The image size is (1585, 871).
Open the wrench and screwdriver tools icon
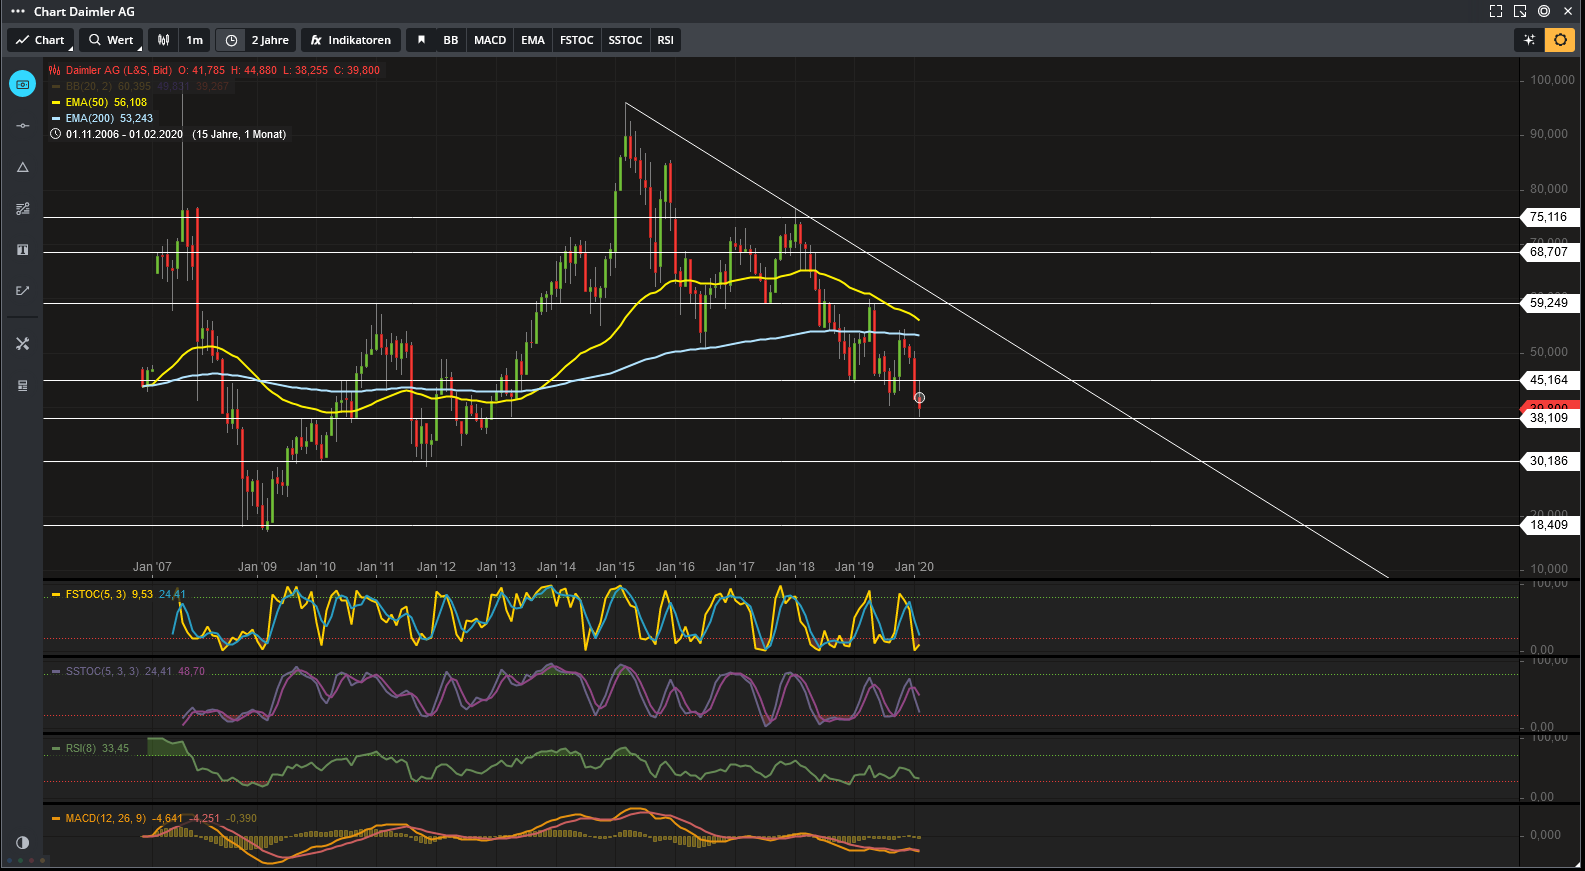coord(22,344)
